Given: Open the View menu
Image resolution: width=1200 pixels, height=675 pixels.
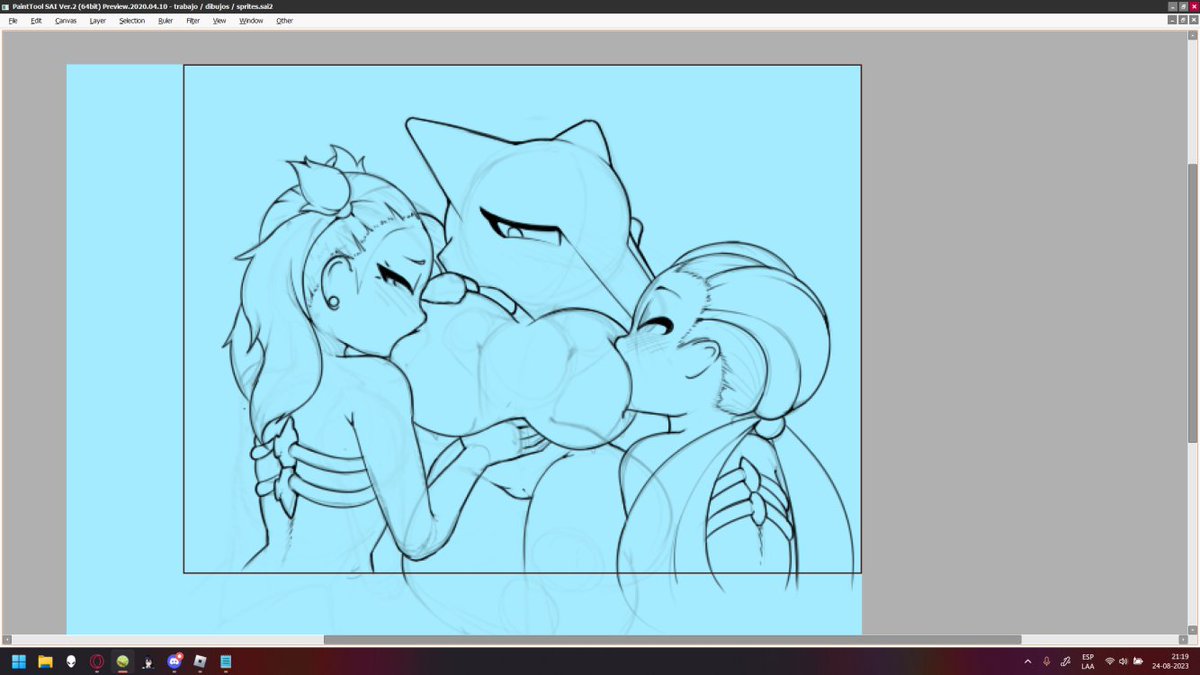Looking at the screenshot, I should click(x=219, y=20).
